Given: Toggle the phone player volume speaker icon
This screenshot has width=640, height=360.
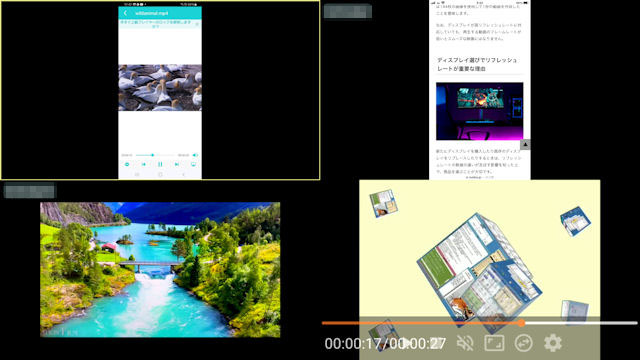Looking at the screenshot, I should 195,155.
